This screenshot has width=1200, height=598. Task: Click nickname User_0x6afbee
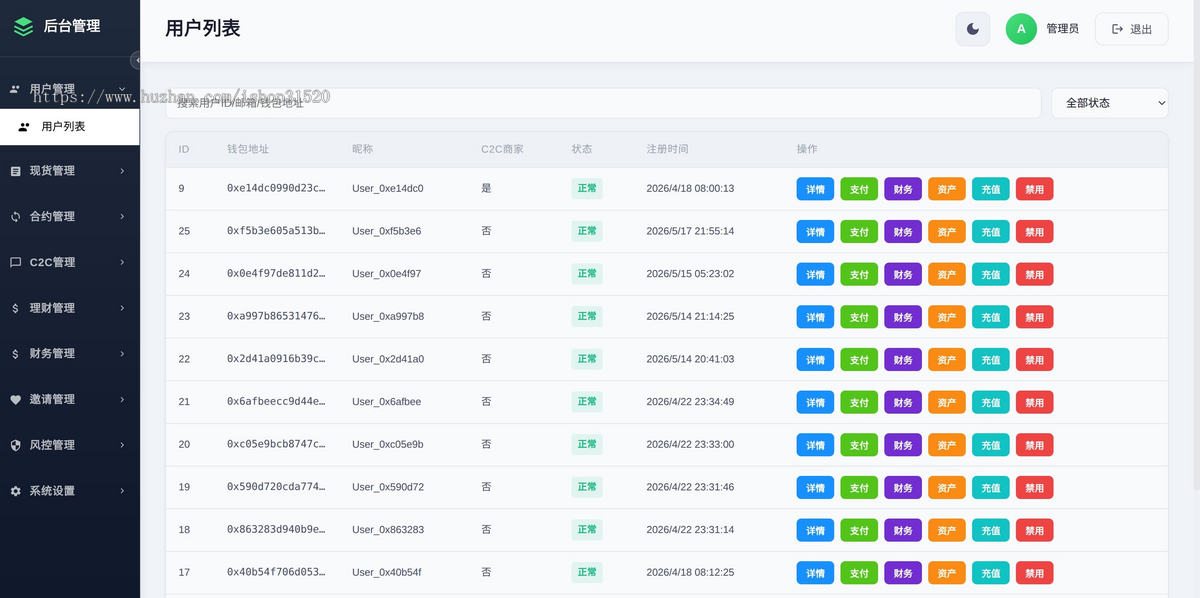click(387, 402)
